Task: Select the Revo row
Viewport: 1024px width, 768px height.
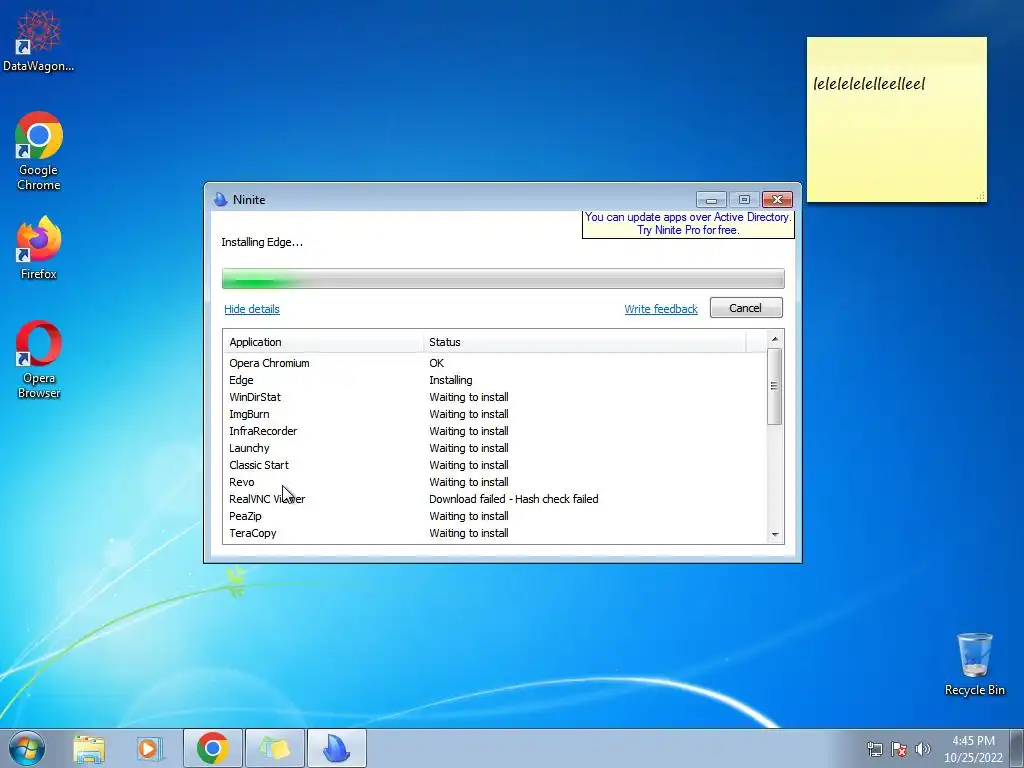Action: click(x=495, y=482)
